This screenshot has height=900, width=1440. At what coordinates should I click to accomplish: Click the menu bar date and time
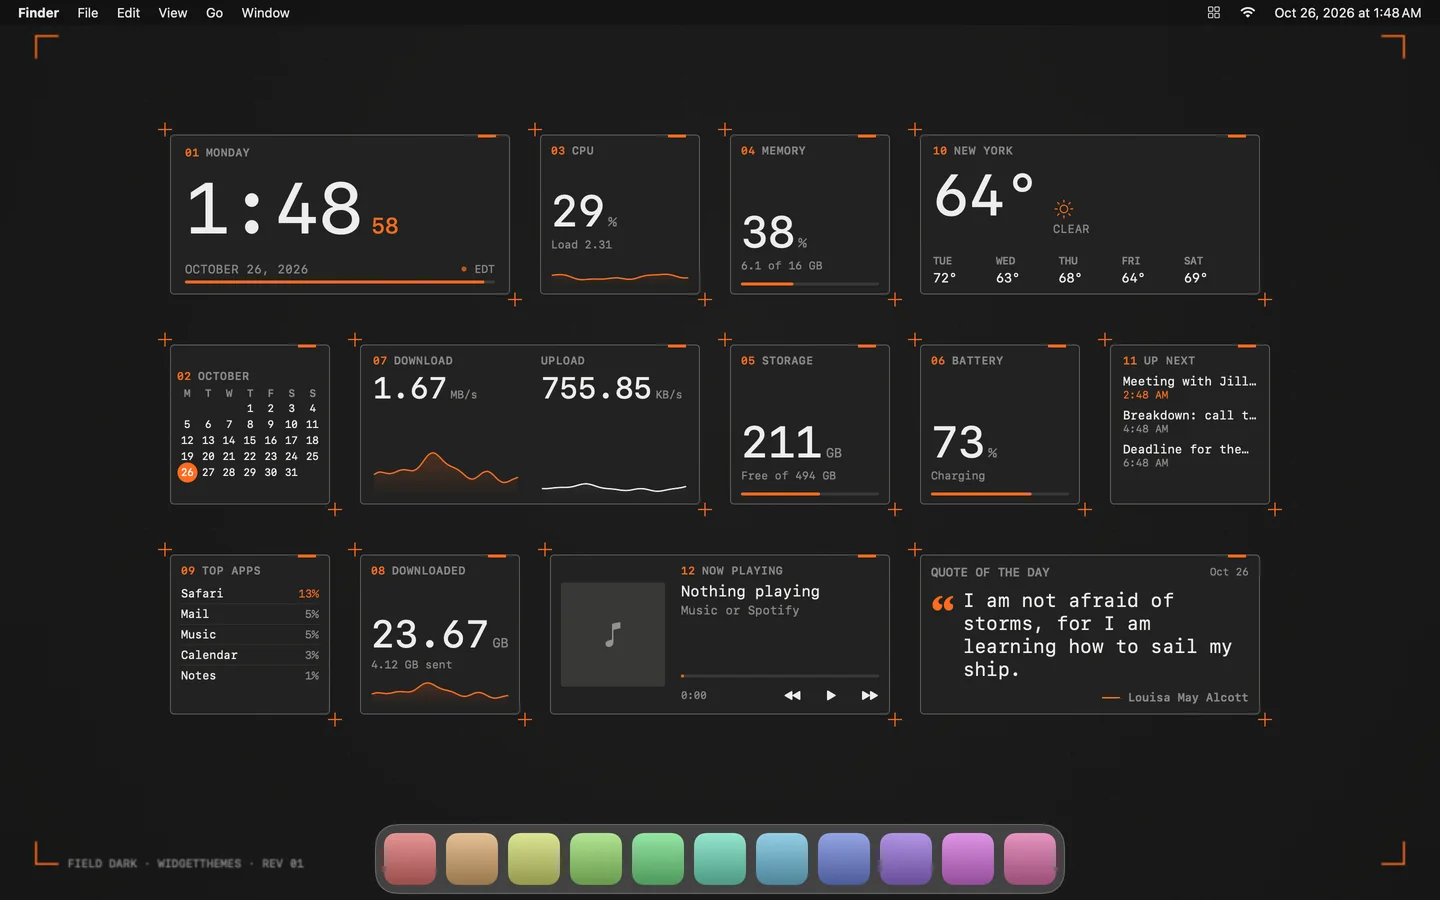1347,13
